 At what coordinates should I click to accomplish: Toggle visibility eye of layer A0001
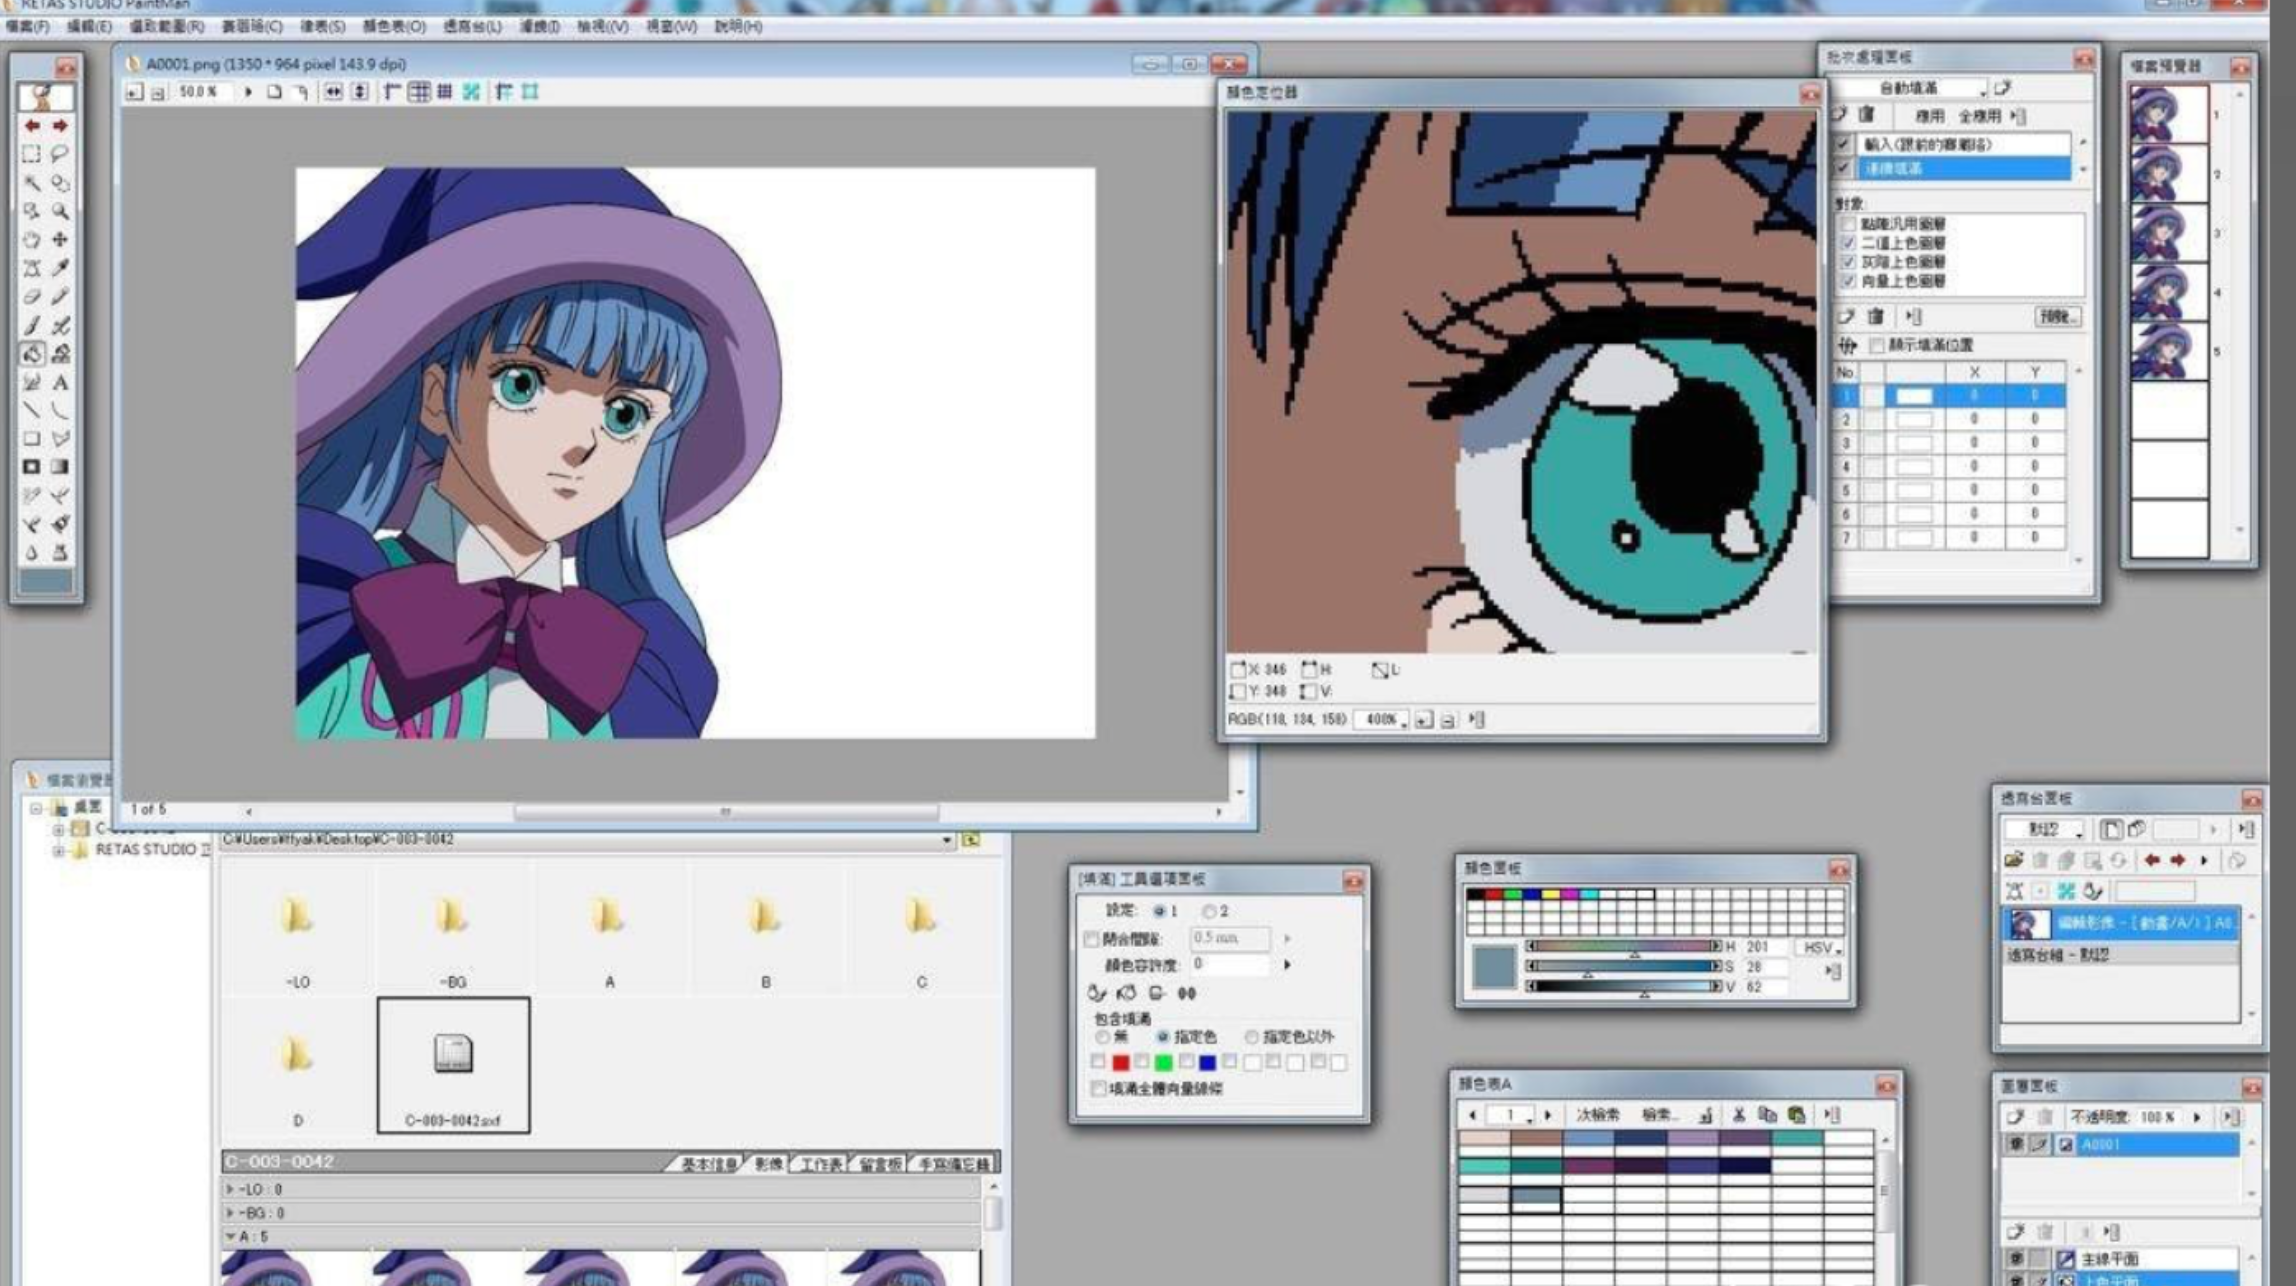click(2016, 1145)
